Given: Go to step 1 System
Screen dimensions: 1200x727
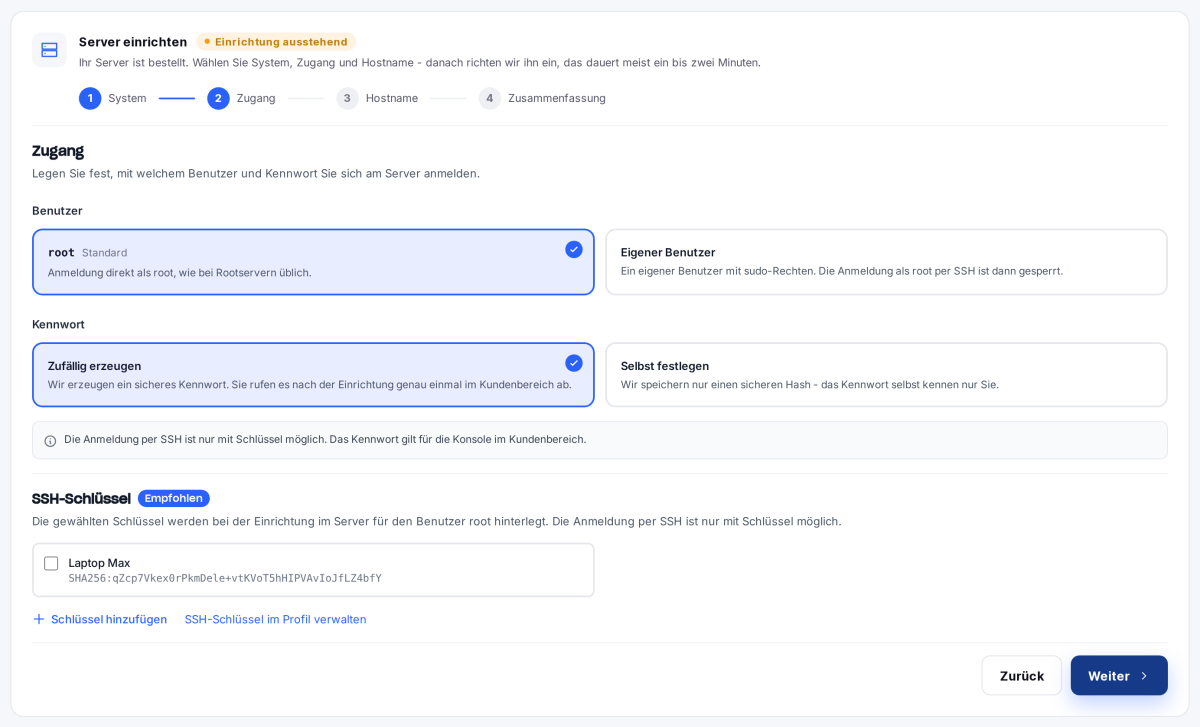Looking at the screenshot, I should pyautogui.click(x=113, y=98).
